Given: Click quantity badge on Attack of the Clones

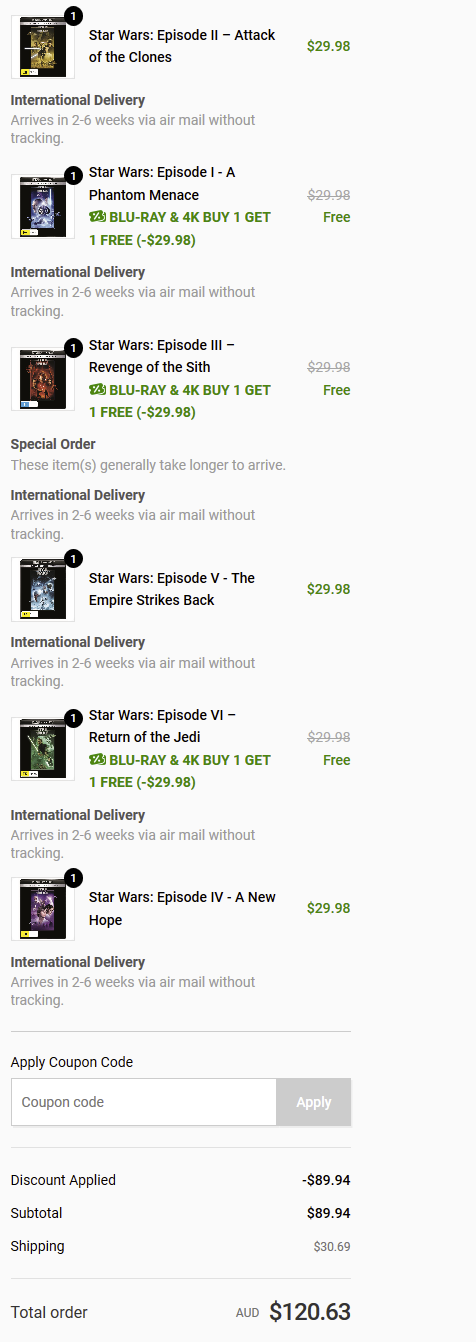Looking at the screenshot, I should (73, 15).
